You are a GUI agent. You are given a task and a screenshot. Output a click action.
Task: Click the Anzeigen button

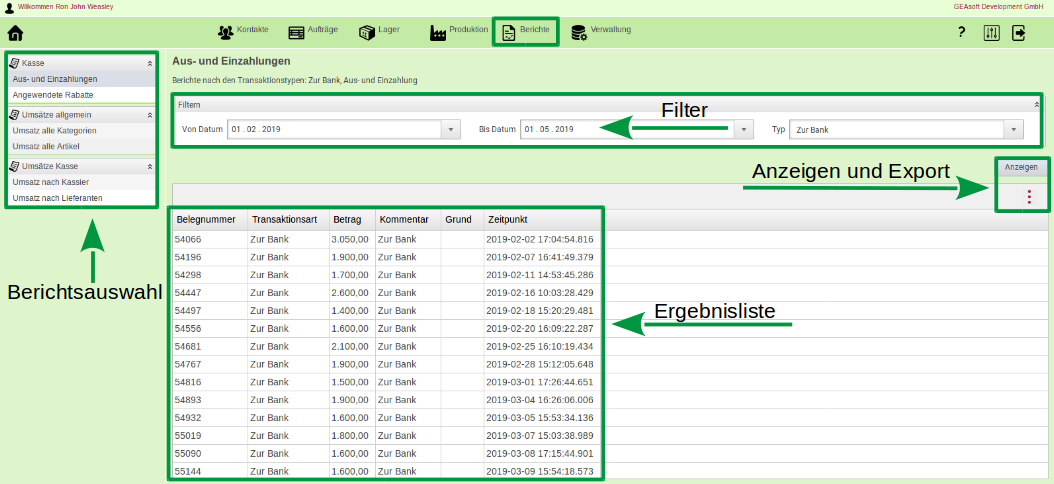[1021, 167]
